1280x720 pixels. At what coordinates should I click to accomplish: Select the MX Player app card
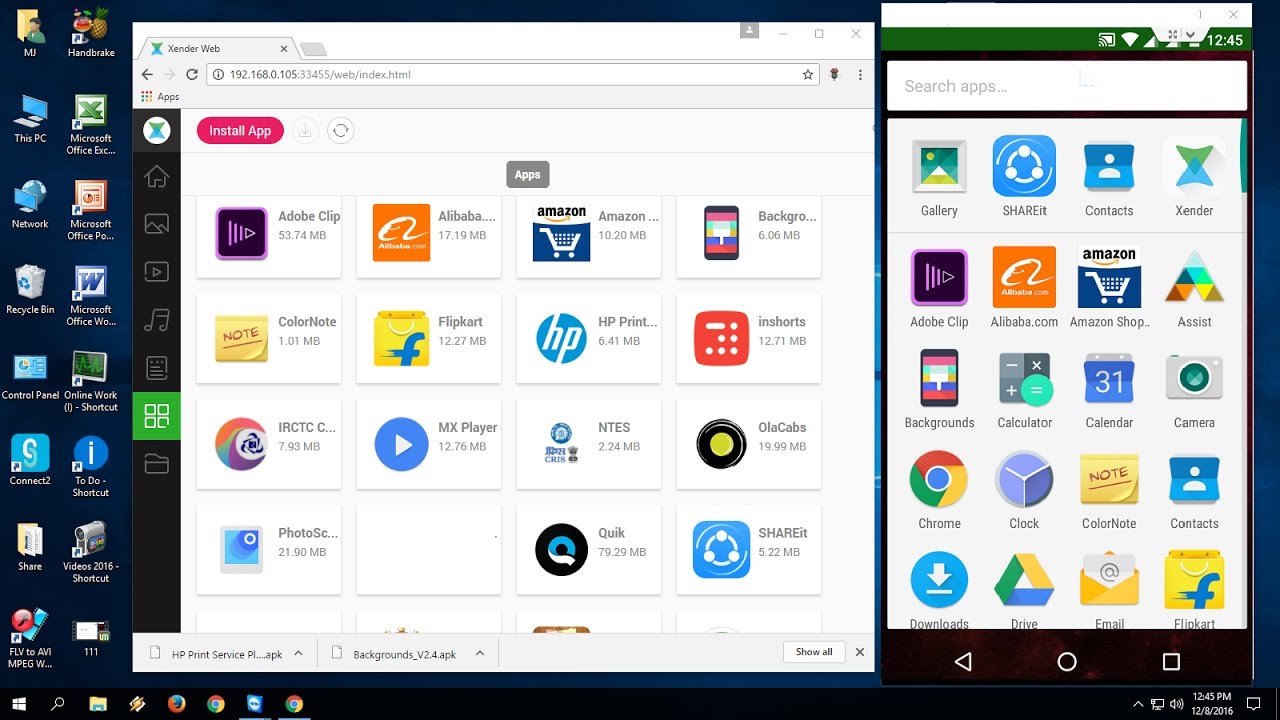pyautogui.click(x=429, y=444)
